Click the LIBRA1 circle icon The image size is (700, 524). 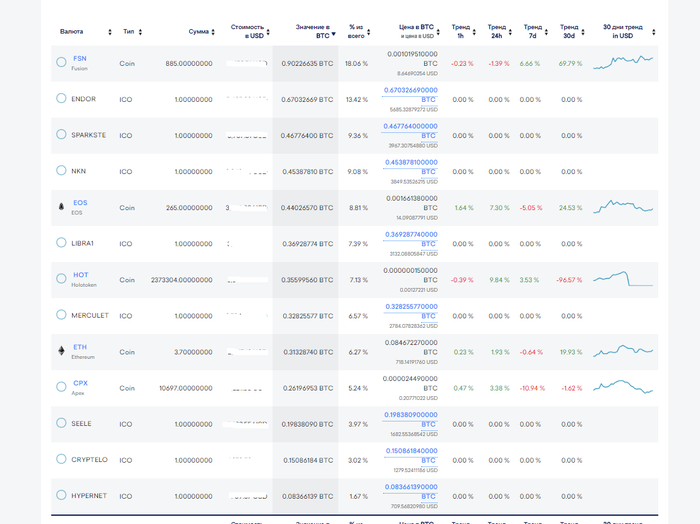tap(61, 242)
